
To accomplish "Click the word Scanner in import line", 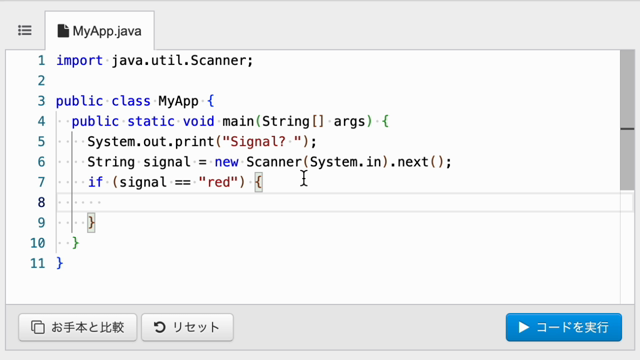I will pyautogui.click(x=218, y=60).
